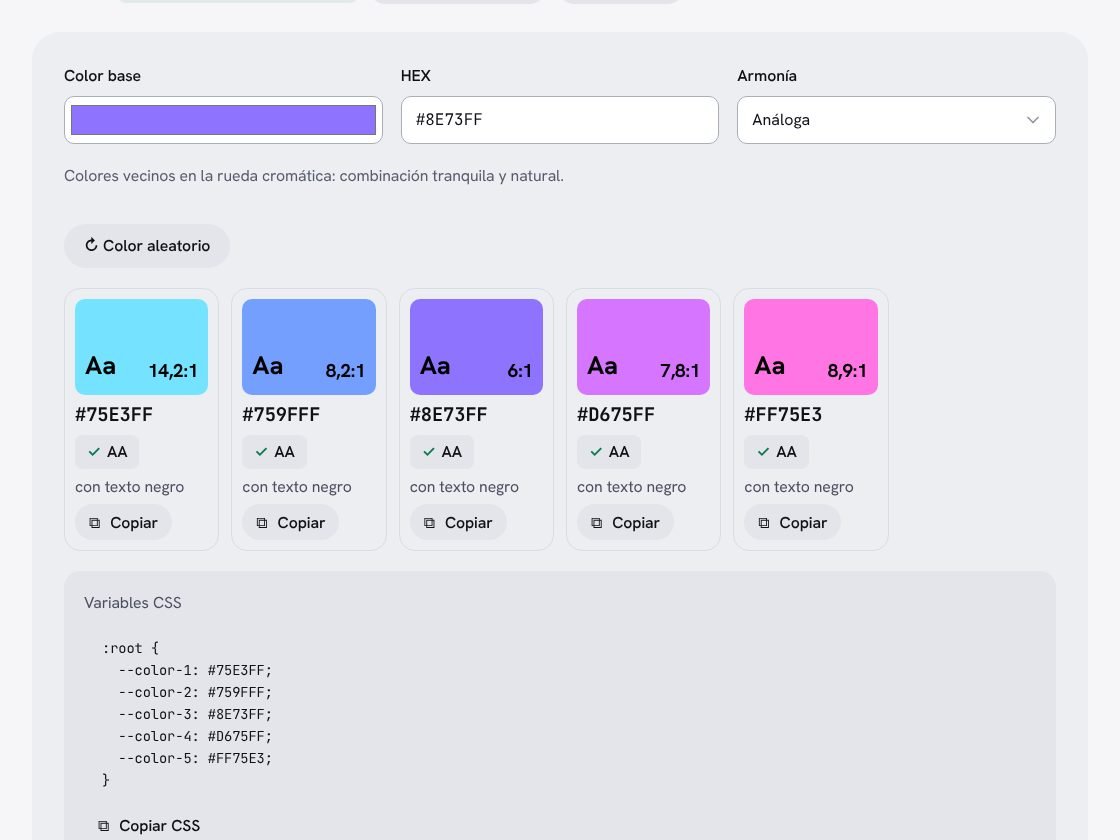Screen dimensions: 1120x840
Task: Click the --color-3: #8E73FF line
Action: point(195,714)
